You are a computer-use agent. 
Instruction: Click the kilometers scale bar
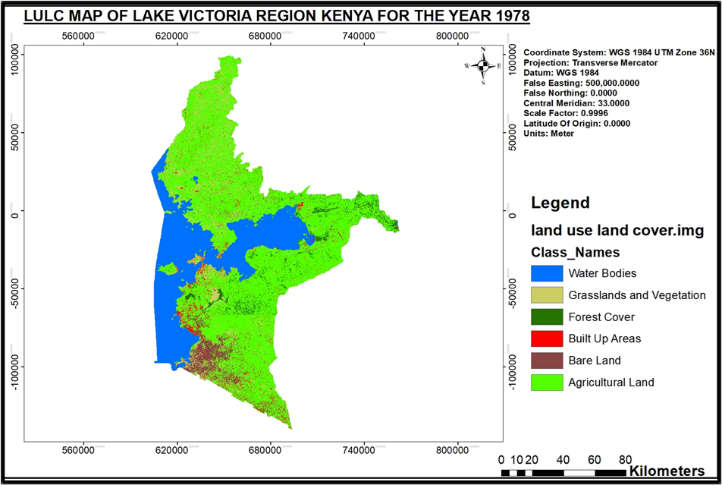click(x=564, y=473)
